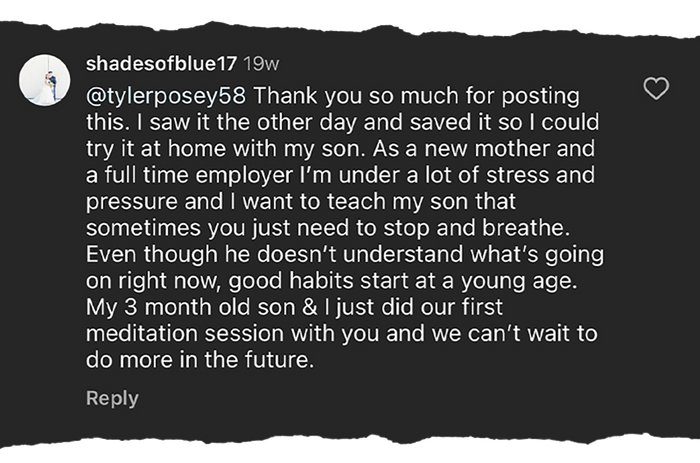Click Reply under the comment
The image size is (700, 463).
tap(112, 398)
